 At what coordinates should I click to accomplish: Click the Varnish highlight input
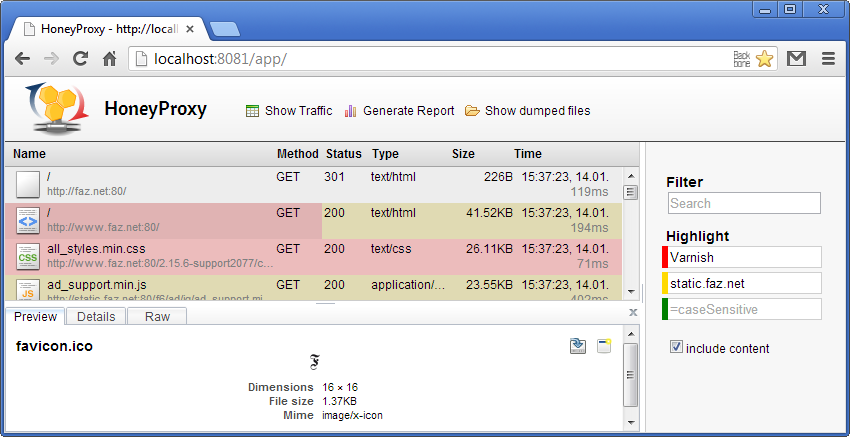745,257
